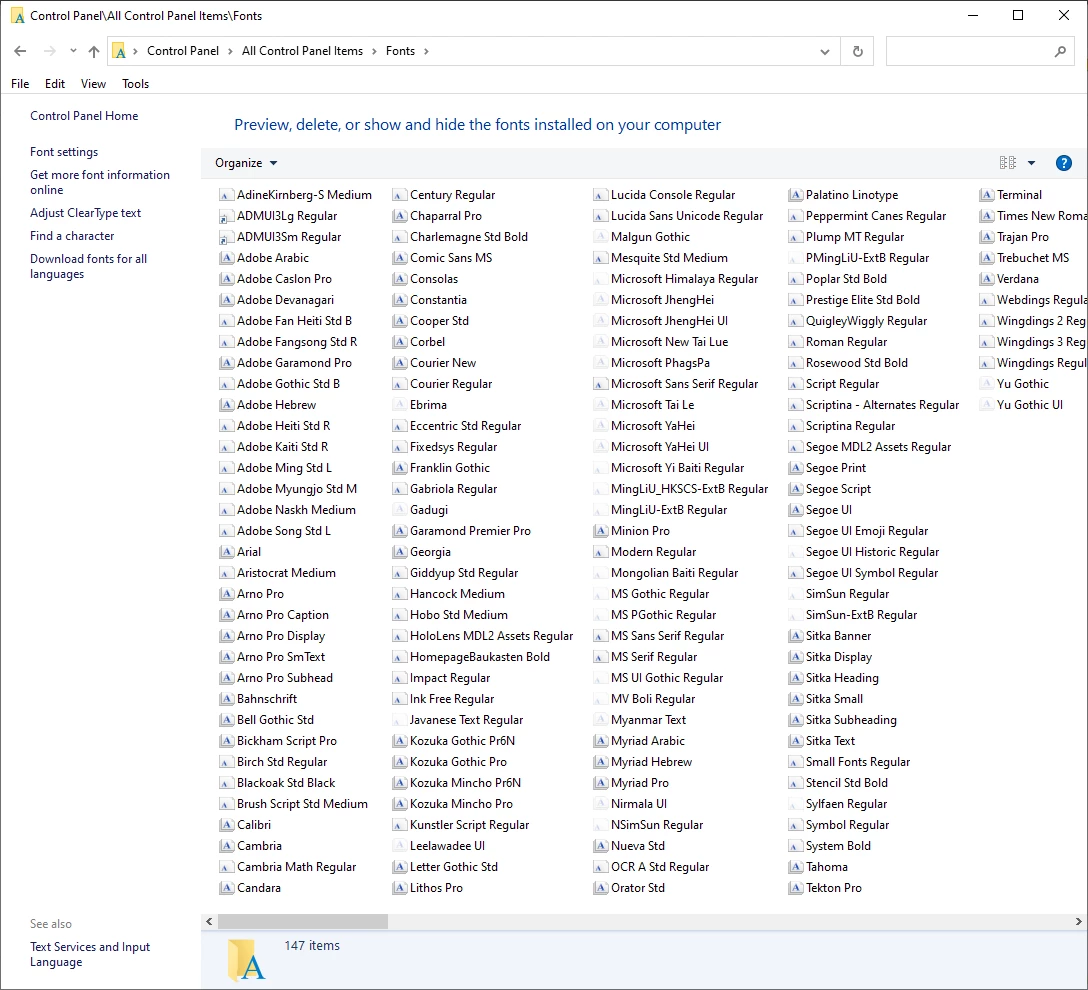The width and height of the screenshot is (1088, 990).
Task: Select the Georgia font icon
Action: pos(399,552)
